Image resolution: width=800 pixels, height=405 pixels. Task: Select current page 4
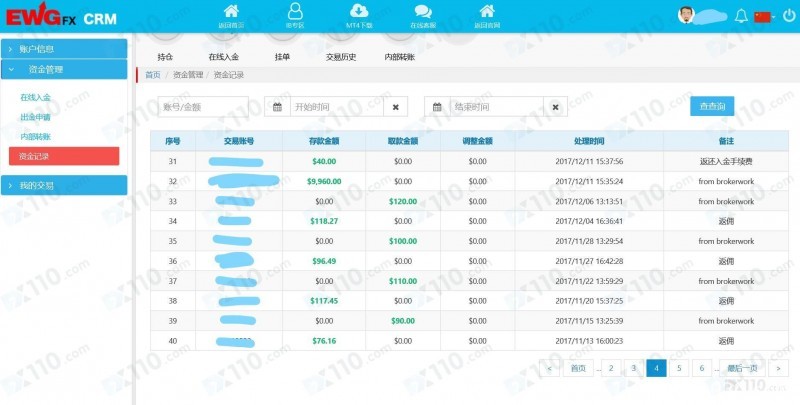(x=656, y=368)
